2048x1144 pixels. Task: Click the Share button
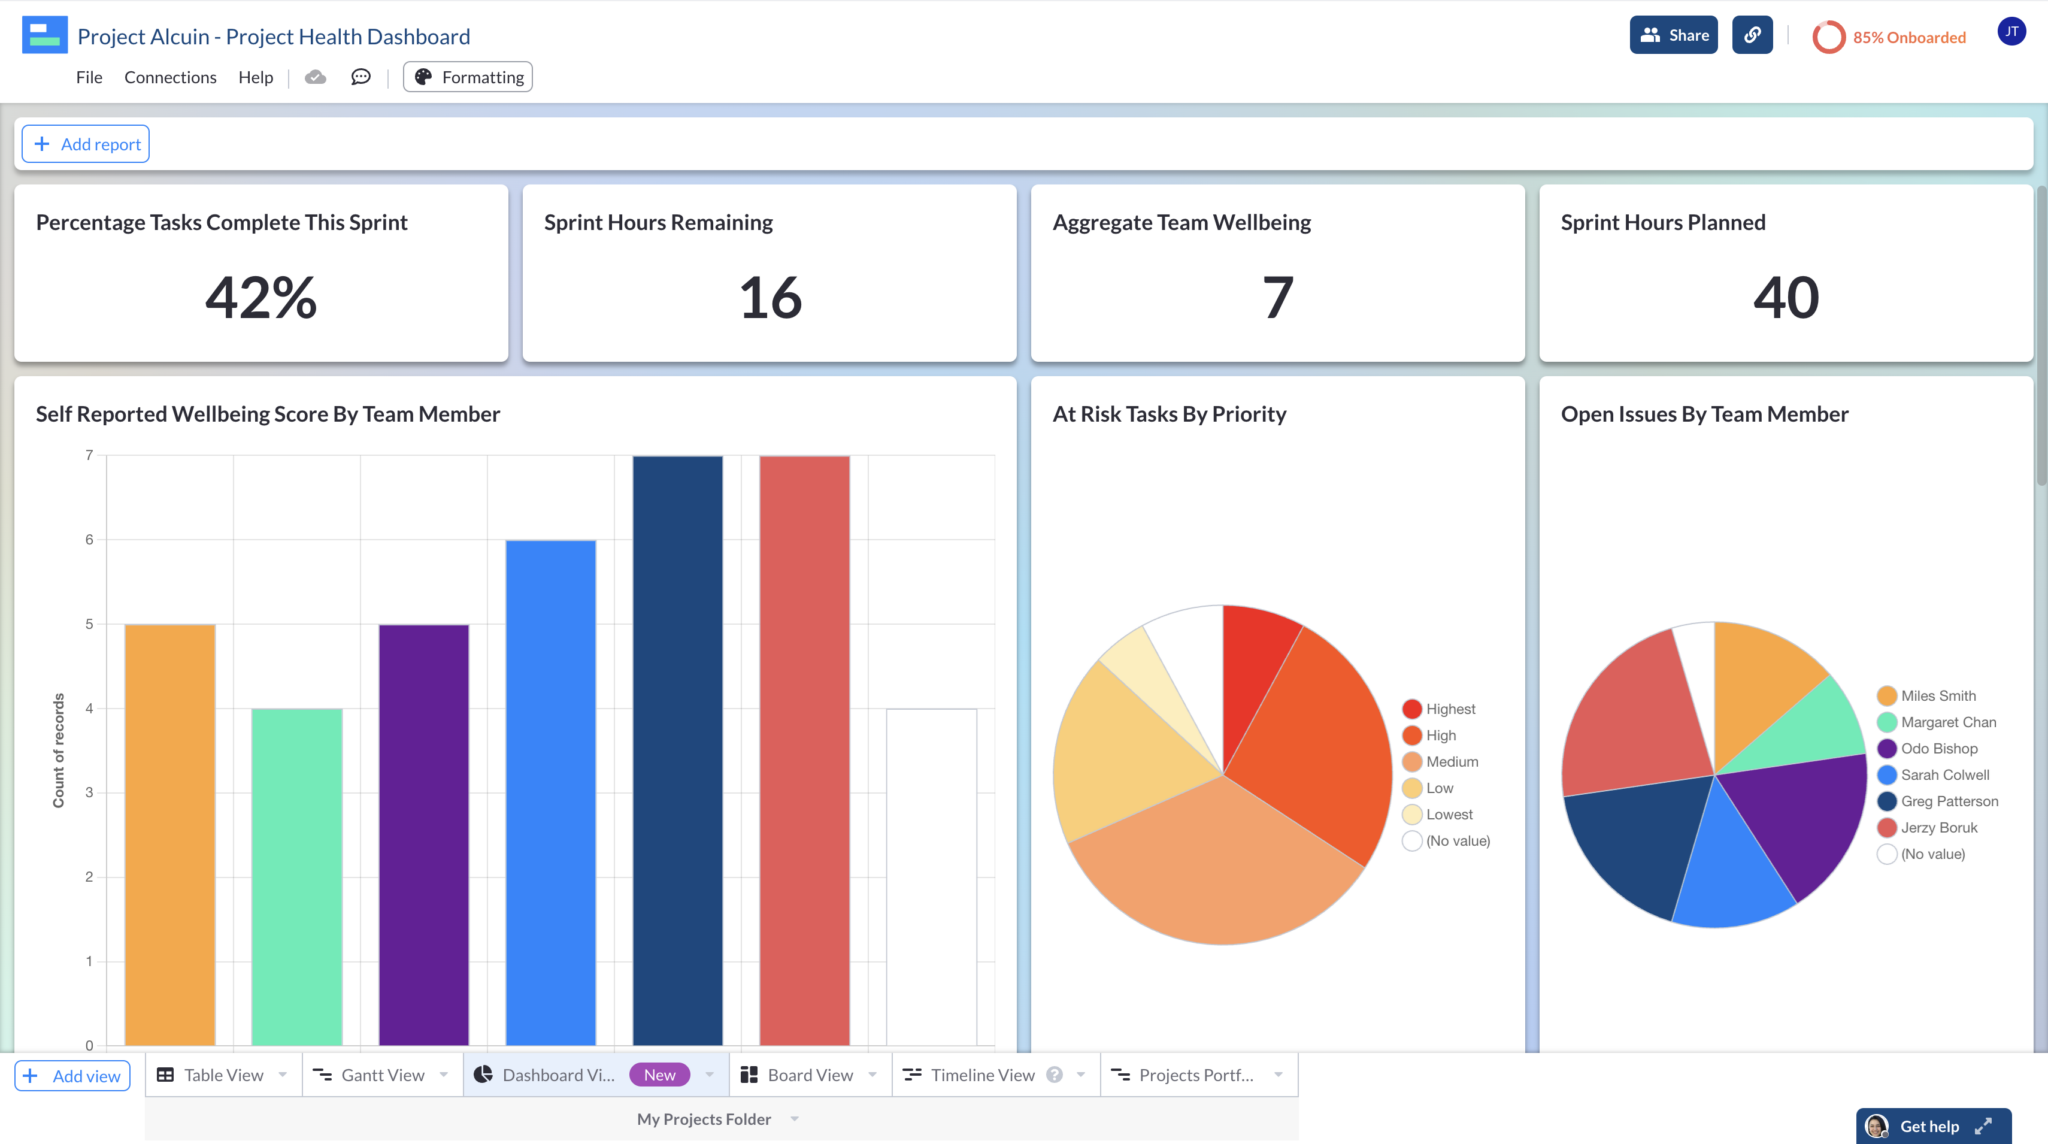point(1674,35)
